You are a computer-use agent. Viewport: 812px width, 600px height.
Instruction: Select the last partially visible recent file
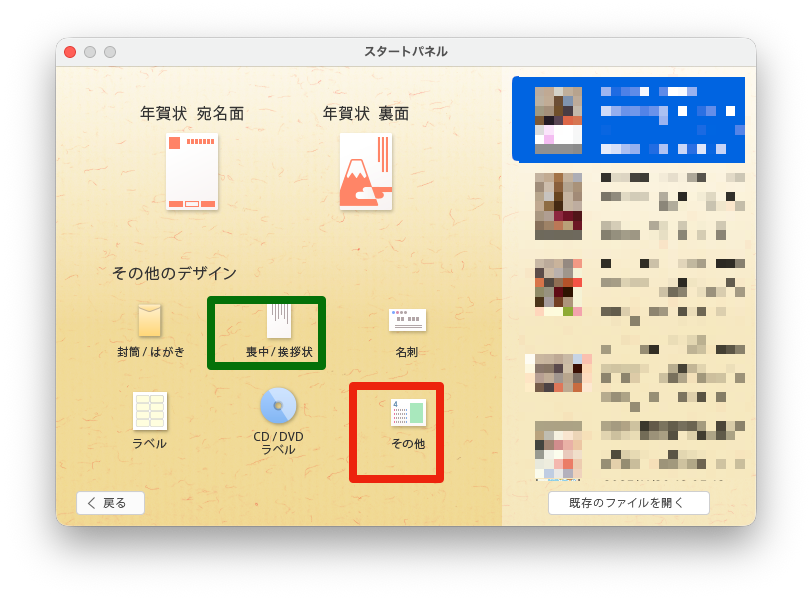click(x=558, y=450)
